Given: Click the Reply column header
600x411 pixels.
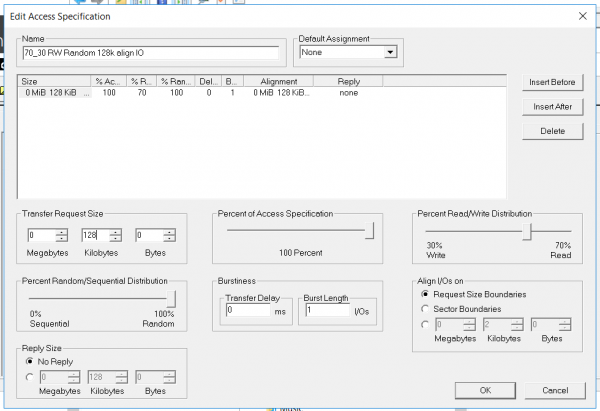Looking at the screenshot, I should [349, 81].
